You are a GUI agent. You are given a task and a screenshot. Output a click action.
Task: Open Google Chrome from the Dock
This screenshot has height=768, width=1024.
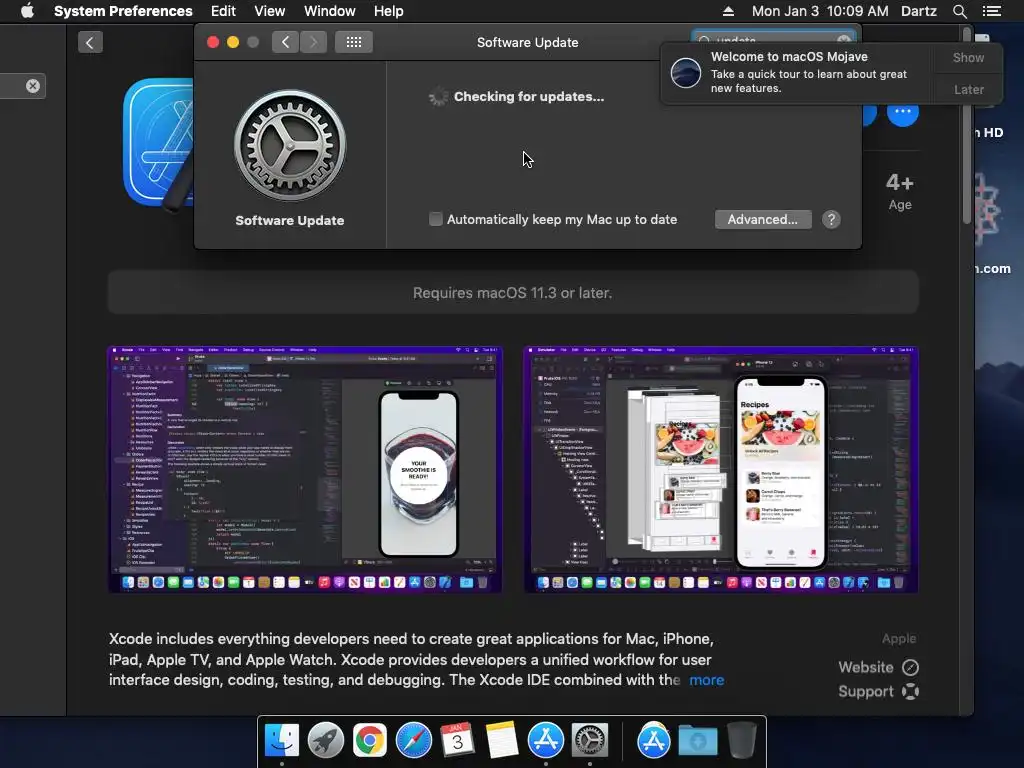click(370, 741)
